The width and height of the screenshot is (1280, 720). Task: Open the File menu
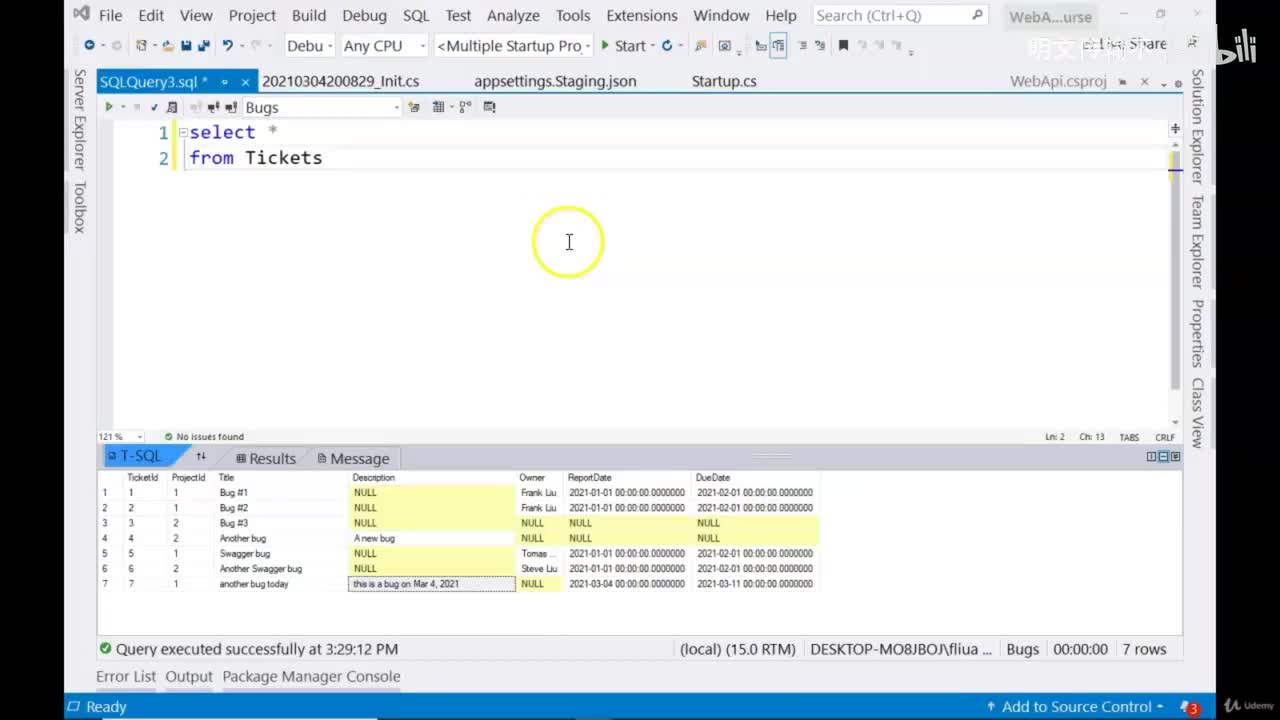pyautogui.click(x=110, y=15)
